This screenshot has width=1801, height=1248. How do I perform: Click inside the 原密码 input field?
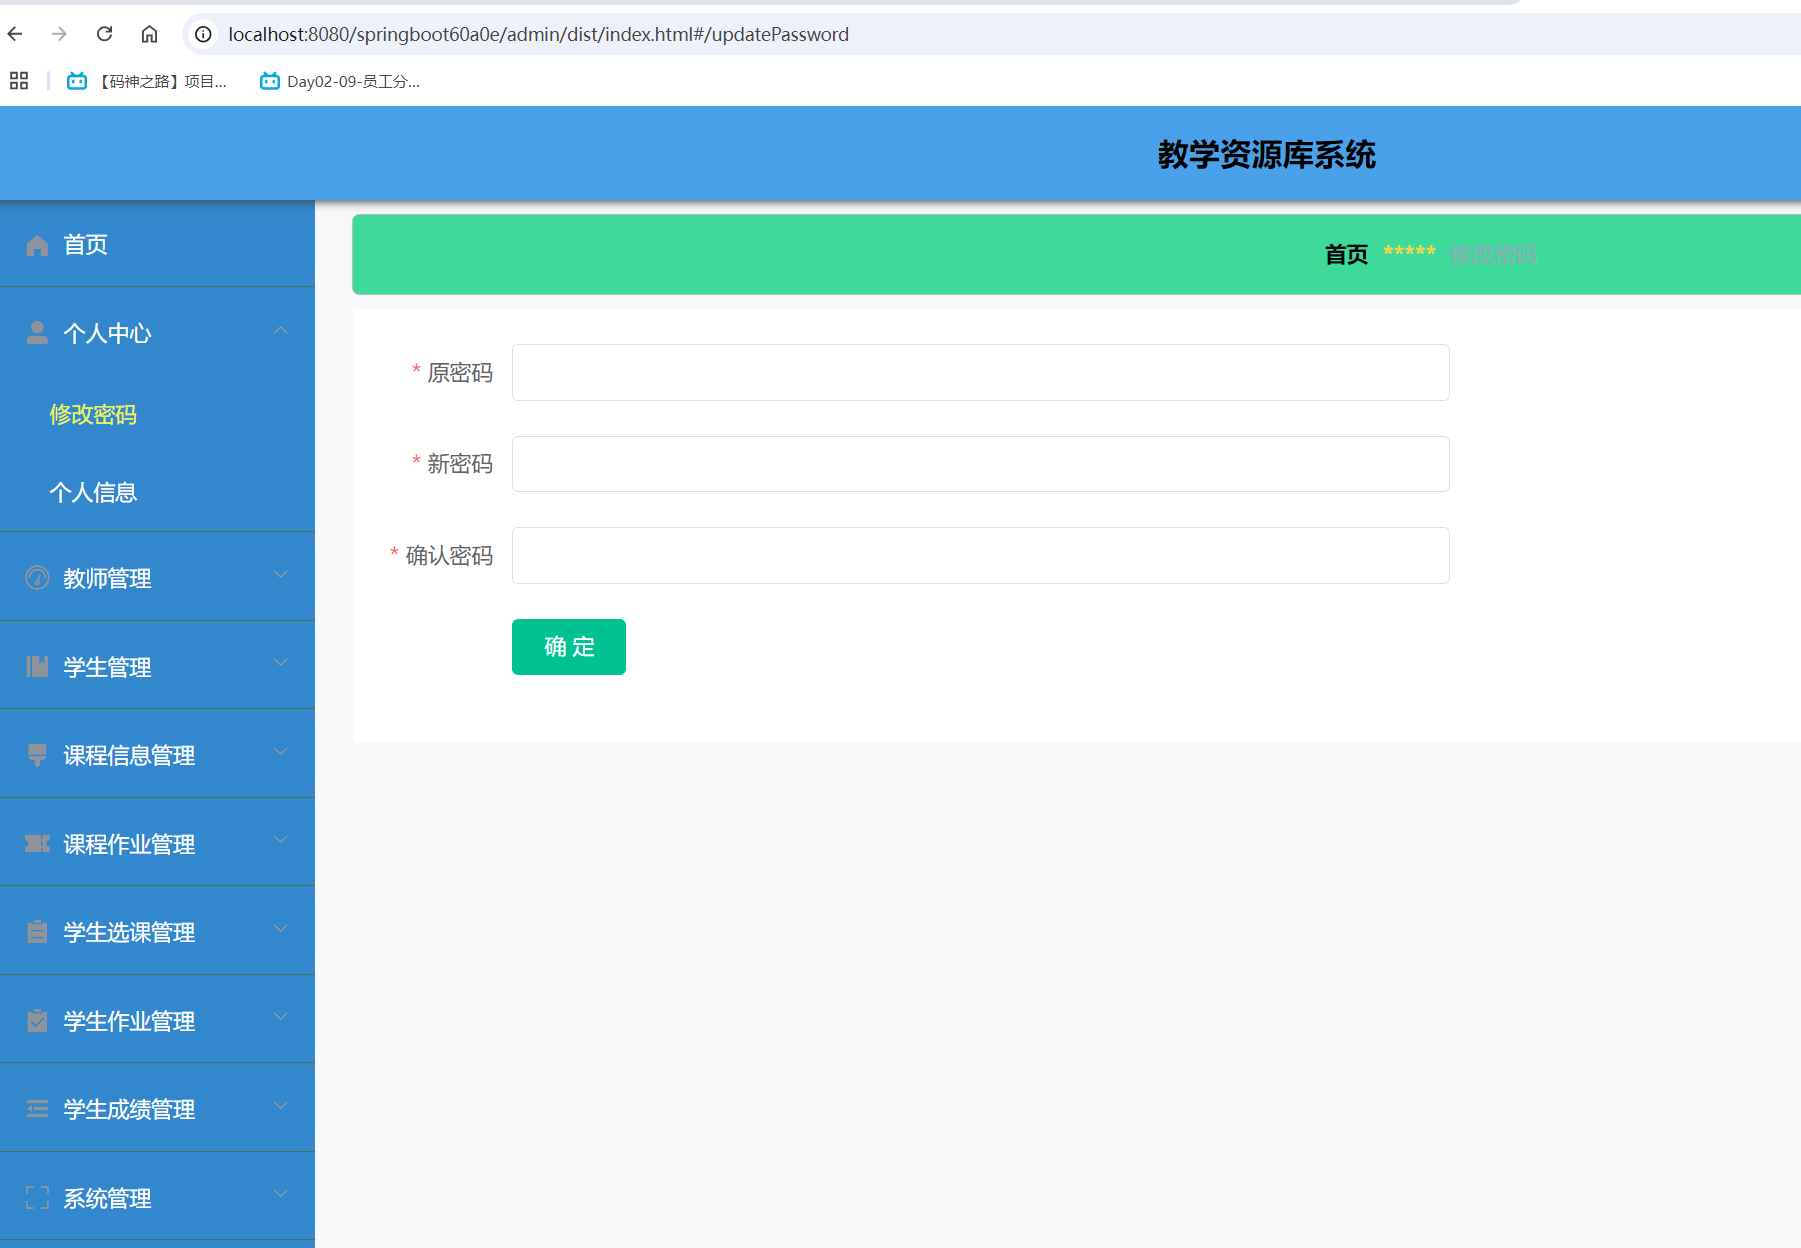978,372
